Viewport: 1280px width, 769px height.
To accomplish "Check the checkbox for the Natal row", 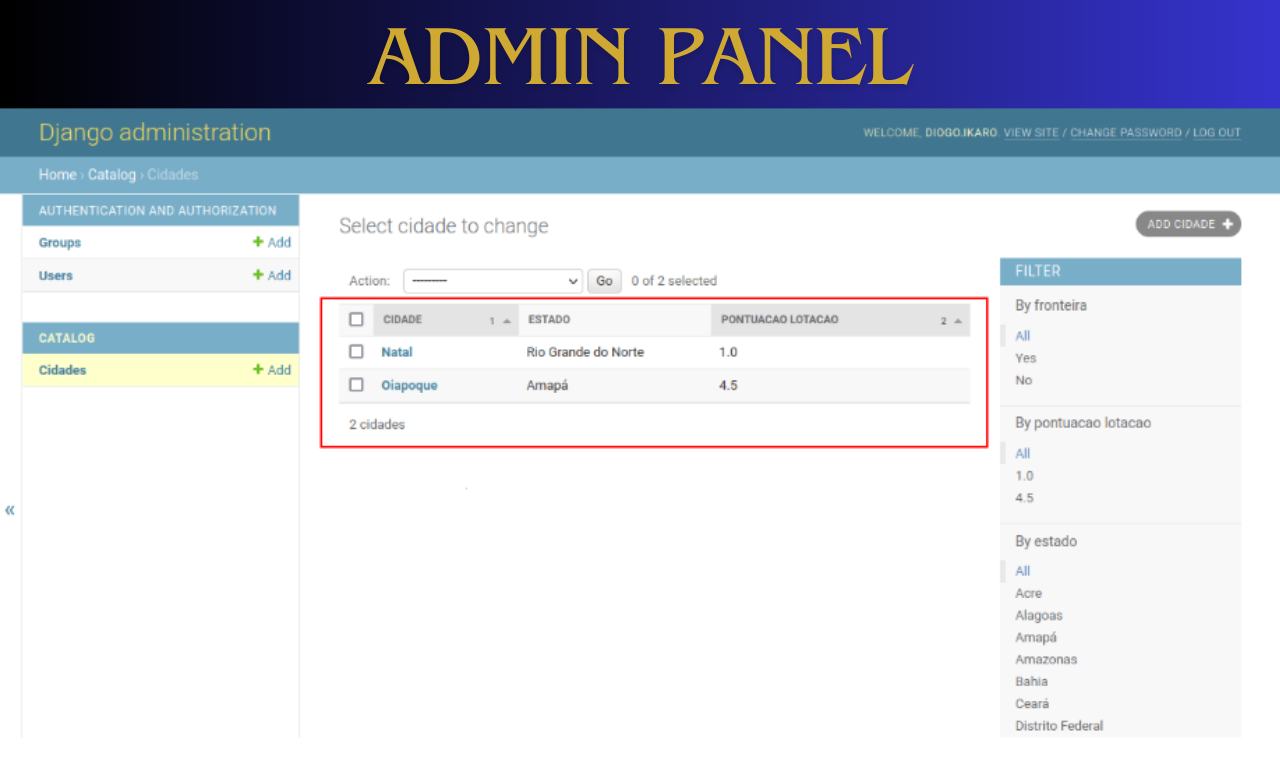I will tap(355, 351).
